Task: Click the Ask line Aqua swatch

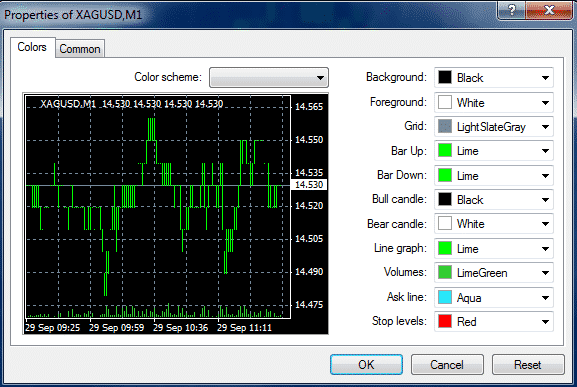Action: click(445, 297)
